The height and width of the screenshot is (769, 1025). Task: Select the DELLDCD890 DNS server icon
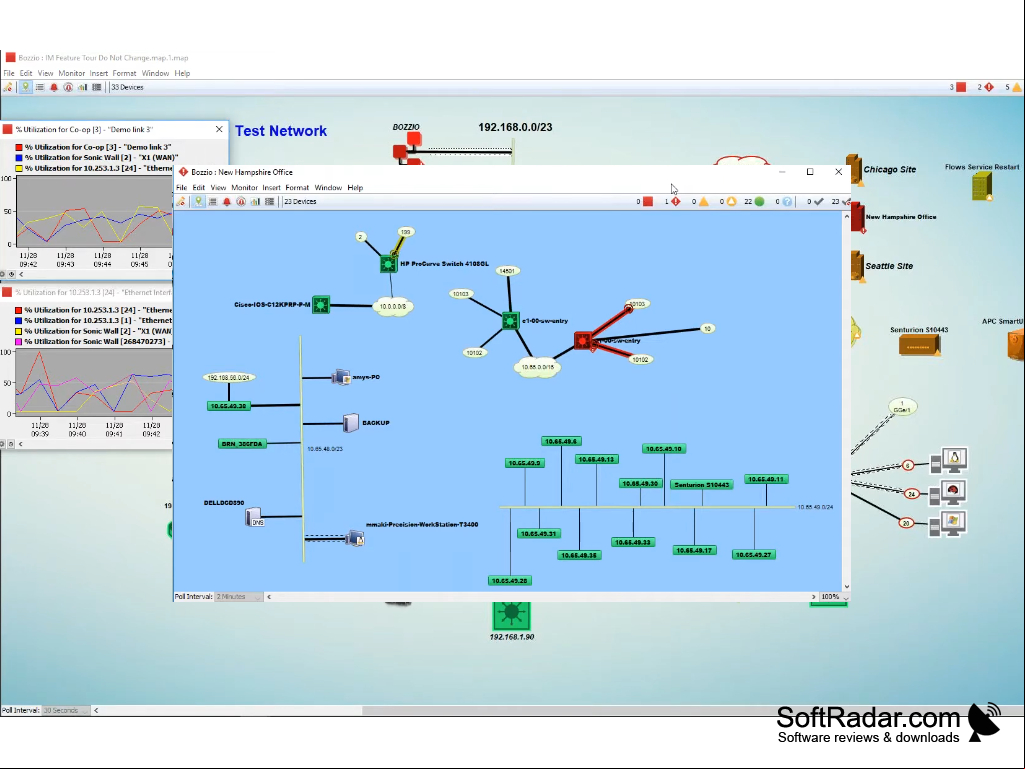(x=254, y=518)
